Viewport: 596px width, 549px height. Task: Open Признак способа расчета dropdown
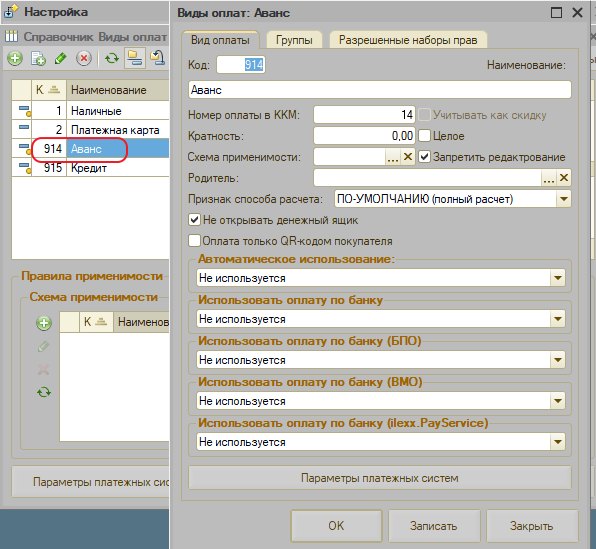[x=563, y=199]
